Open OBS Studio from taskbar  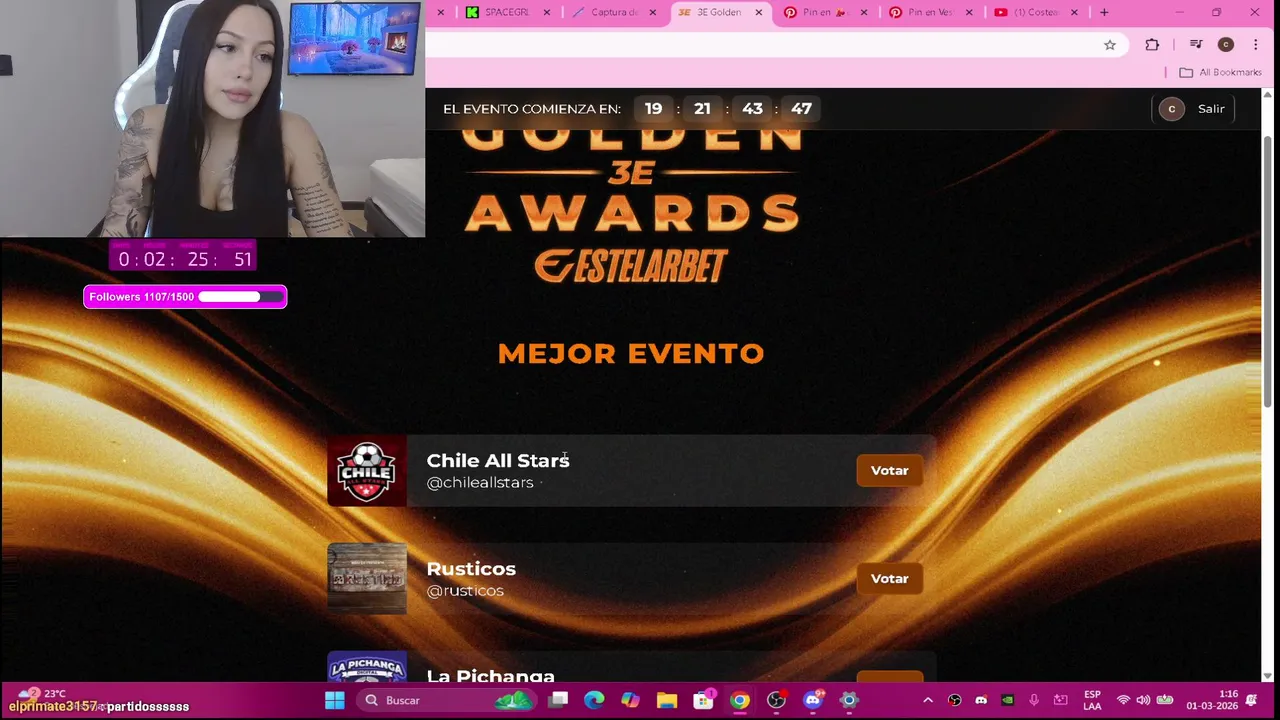(x=776, y=700)
